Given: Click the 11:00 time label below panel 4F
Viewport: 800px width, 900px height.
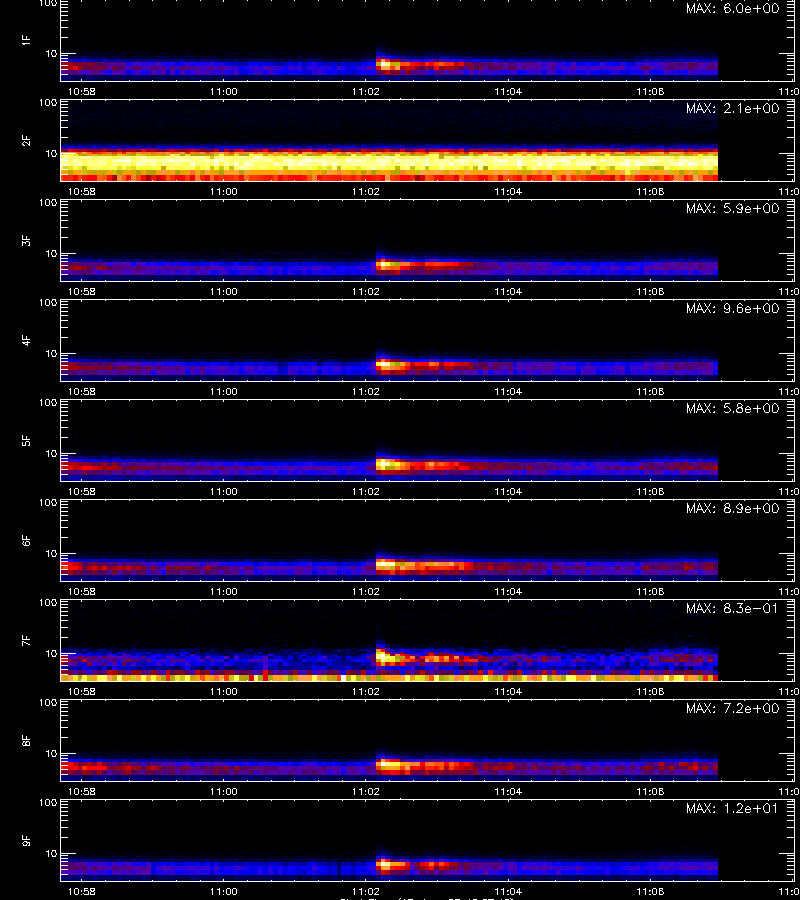Looking at the screenshot, I should tap(223, 391).
